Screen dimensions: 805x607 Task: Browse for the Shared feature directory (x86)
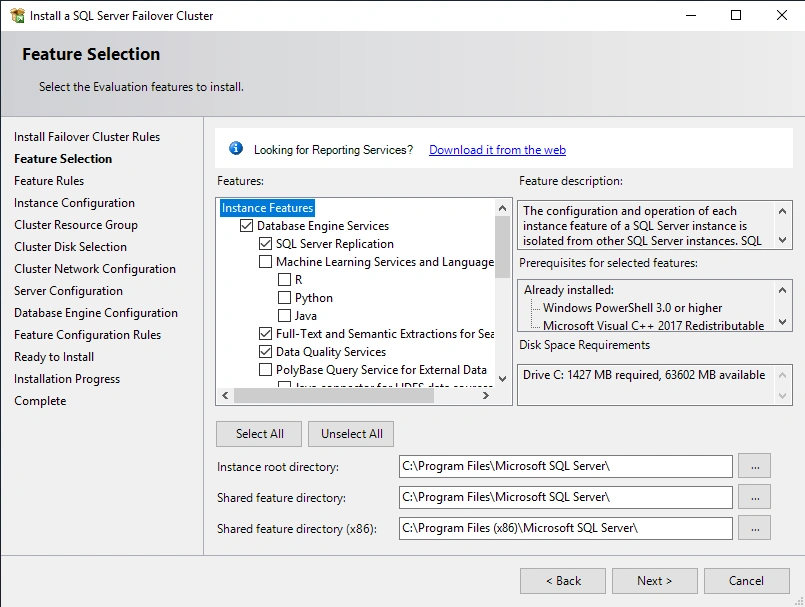(x=755, y=528)
